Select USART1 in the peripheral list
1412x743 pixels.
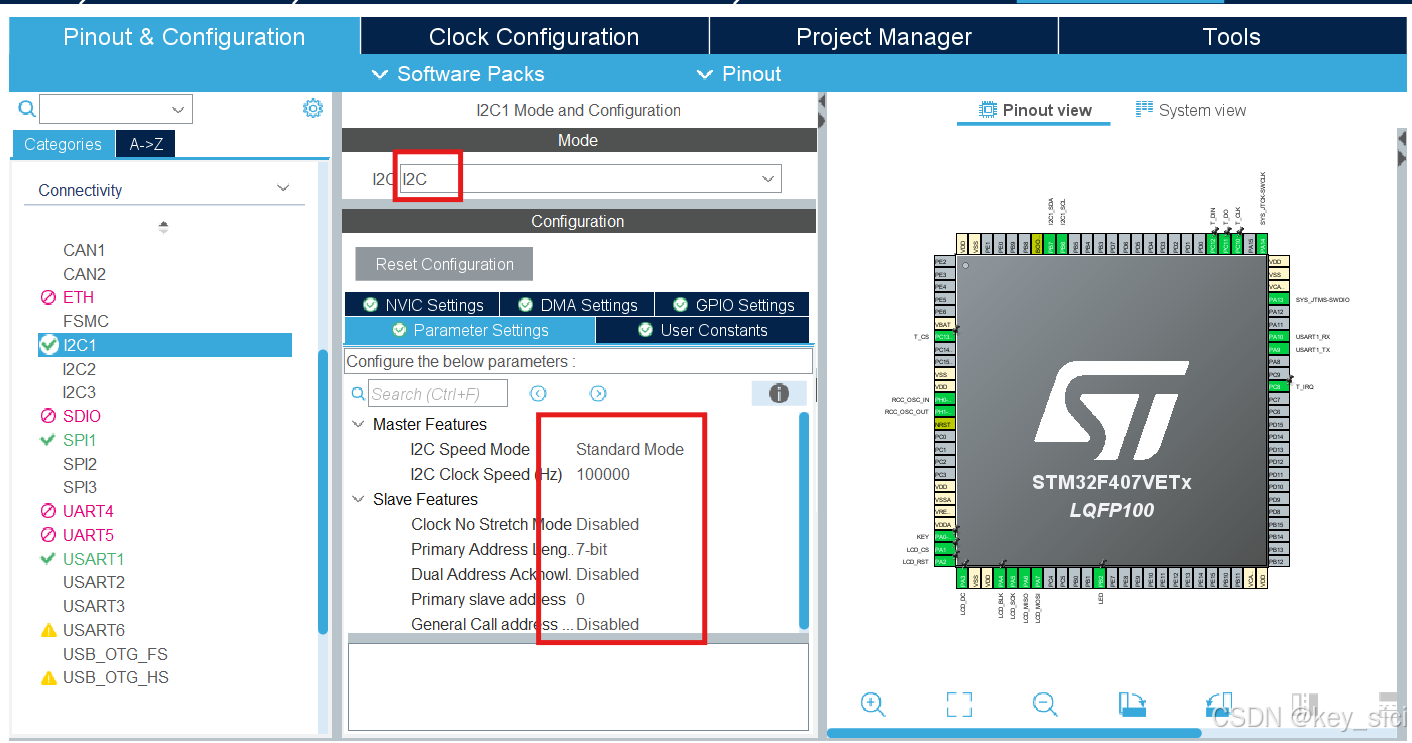click(x=94, y=559)
